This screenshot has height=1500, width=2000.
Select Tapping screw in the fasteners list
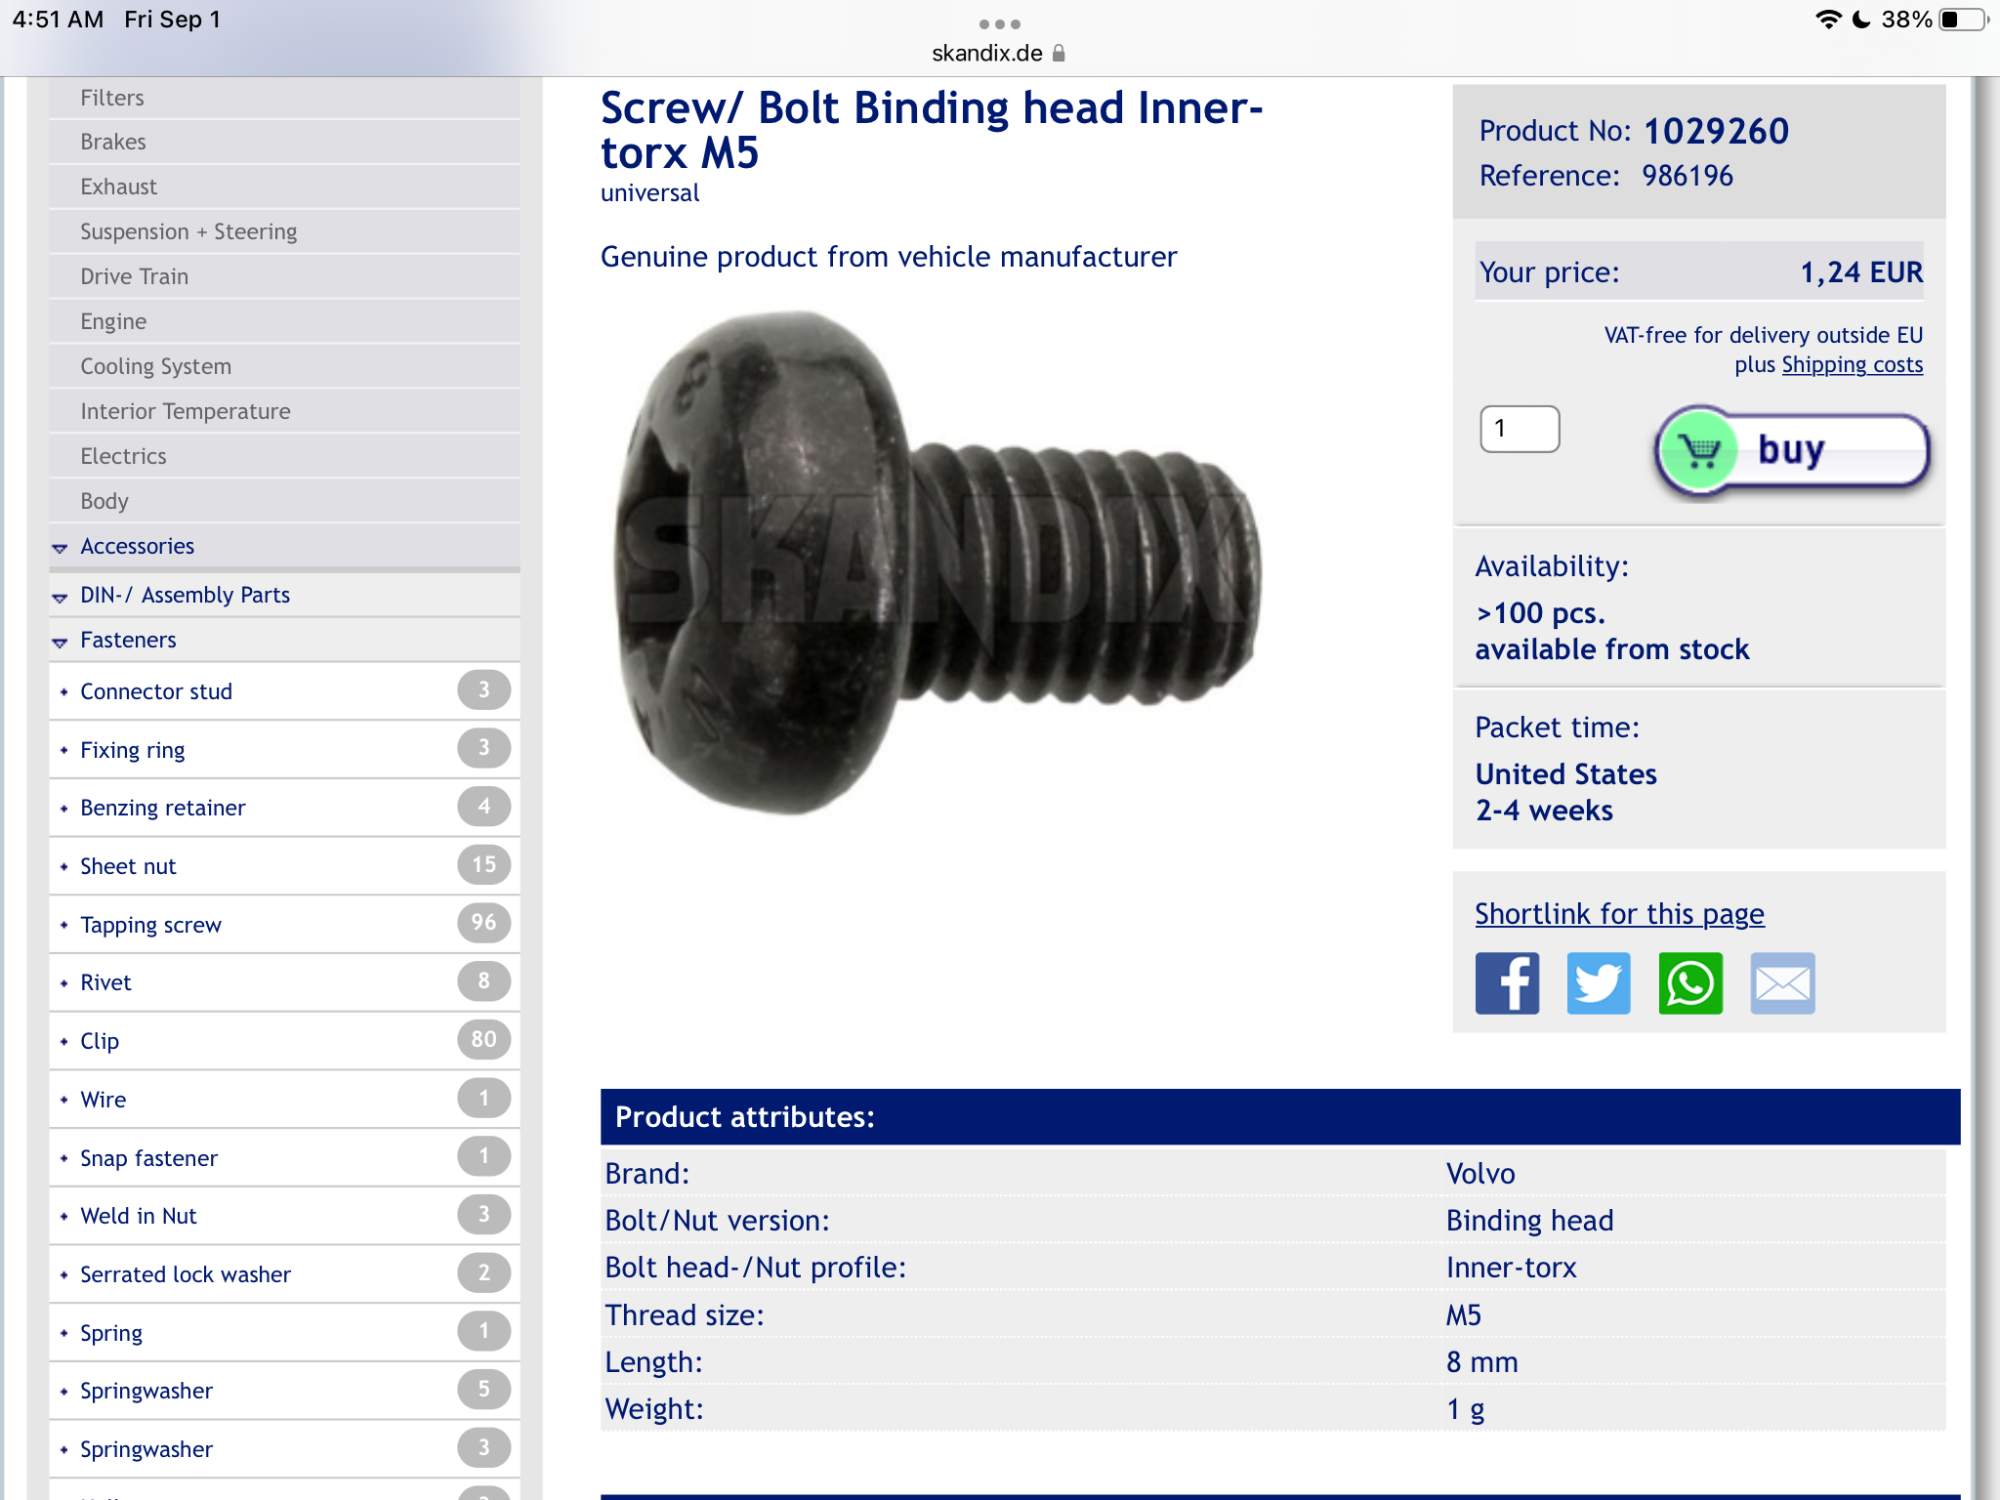pos(151,925)
